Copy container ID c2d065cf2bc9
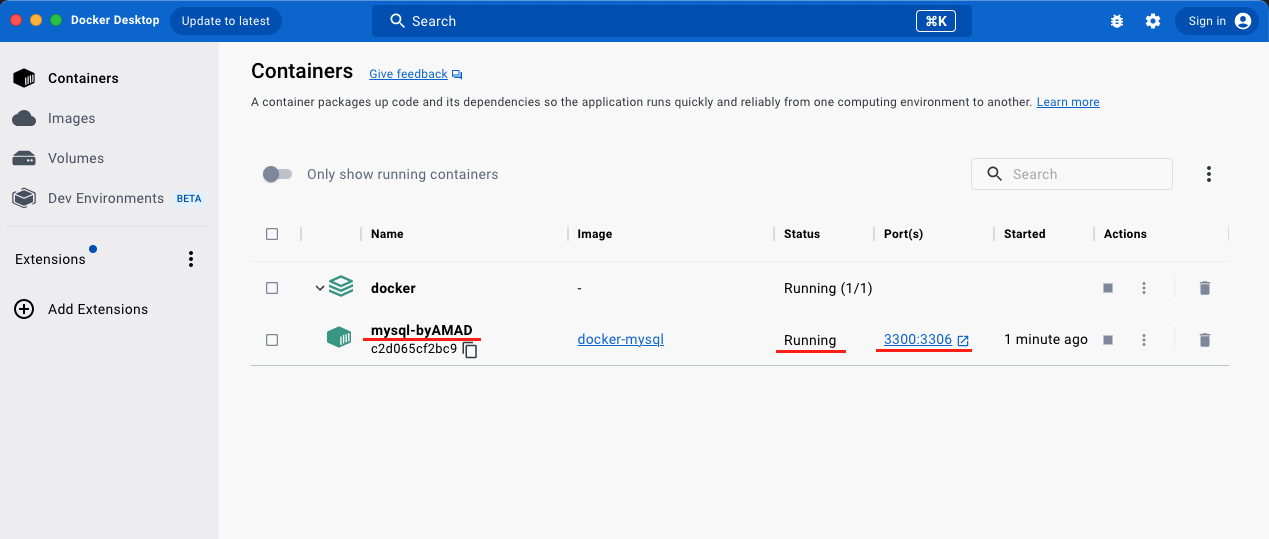The width and height of the screenshot is (1269, 539). [470, 350]
